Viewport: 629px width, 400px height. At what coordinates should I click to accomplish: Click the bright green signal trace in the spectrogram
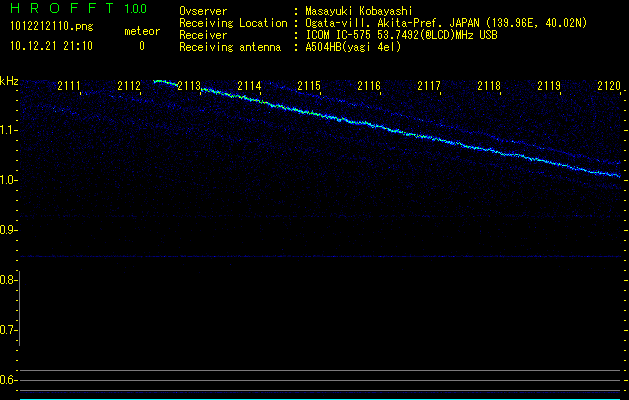[x=387, y=128]
